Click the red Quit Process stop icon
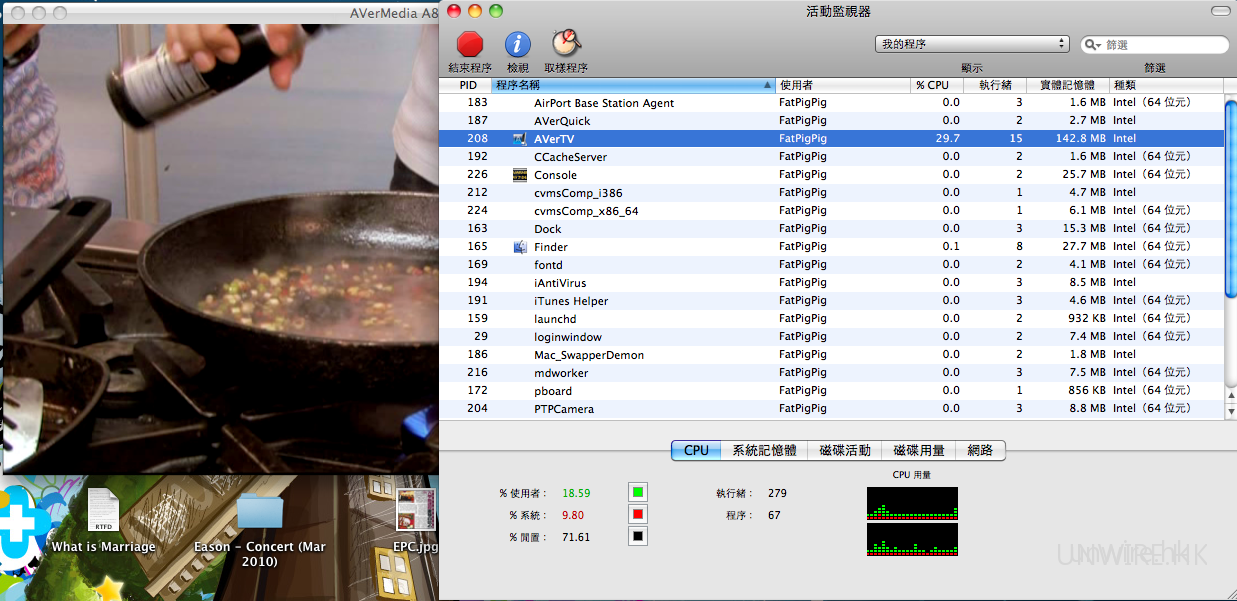The width and height of the screenshot is (1237, 601). (x=469, y=44)
